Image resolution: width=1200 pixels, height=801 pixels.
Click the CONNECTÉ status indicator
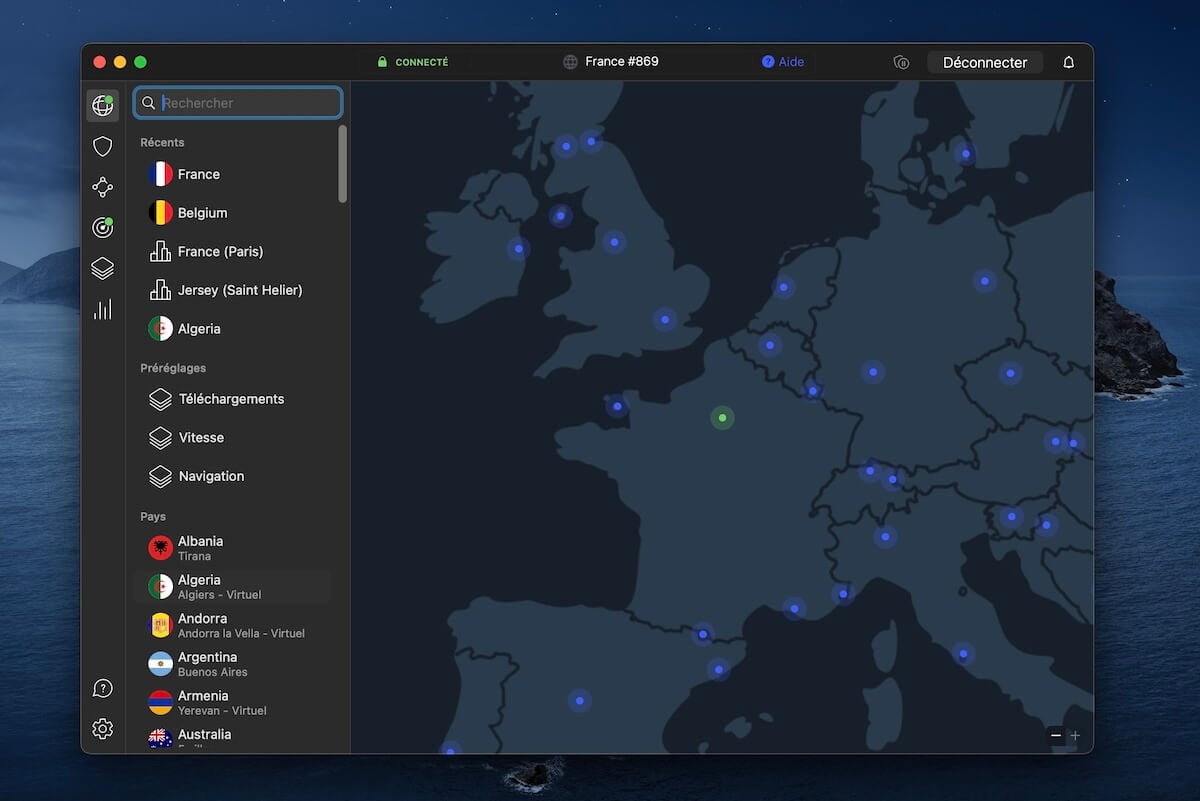coord(412,62)
